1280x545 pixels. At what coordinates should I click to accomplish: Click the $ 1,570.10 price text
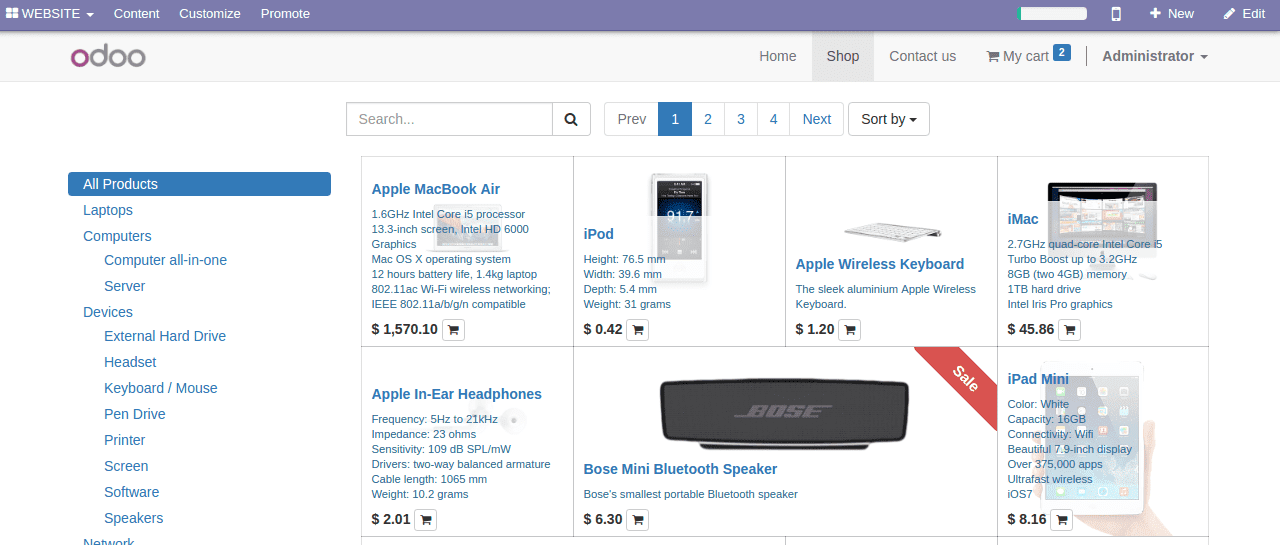tap(404, 329)
